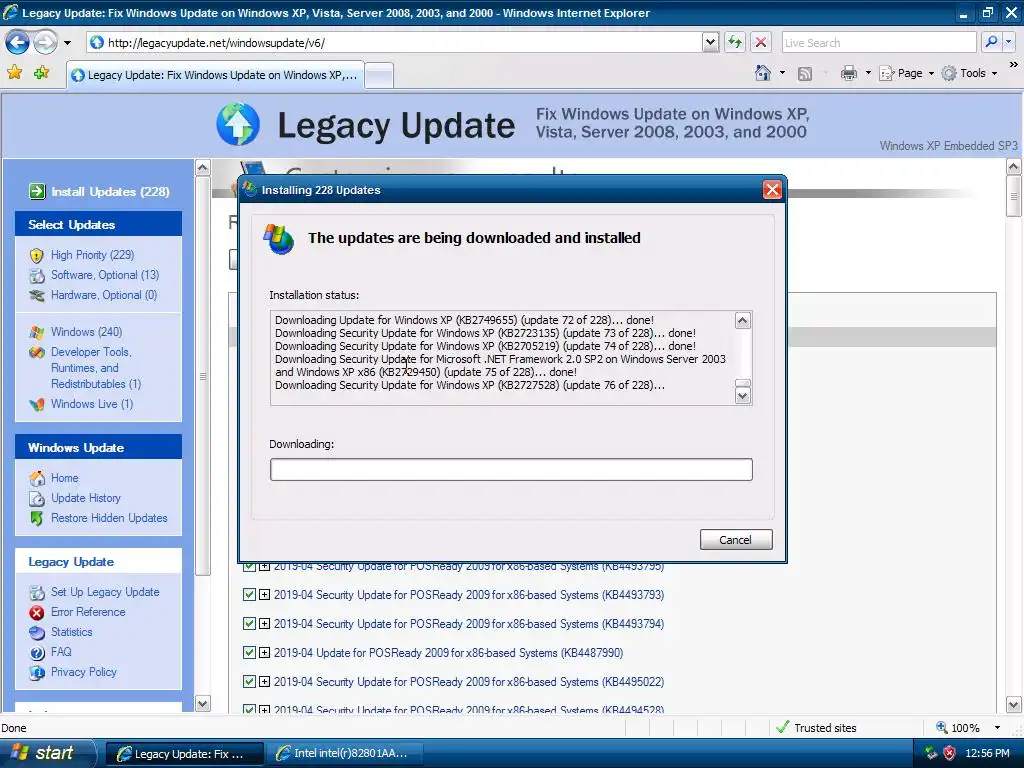Open the Page menu
Viewport: 1024px width, 768px height.
pyautogui.click(x=906, y=73)
